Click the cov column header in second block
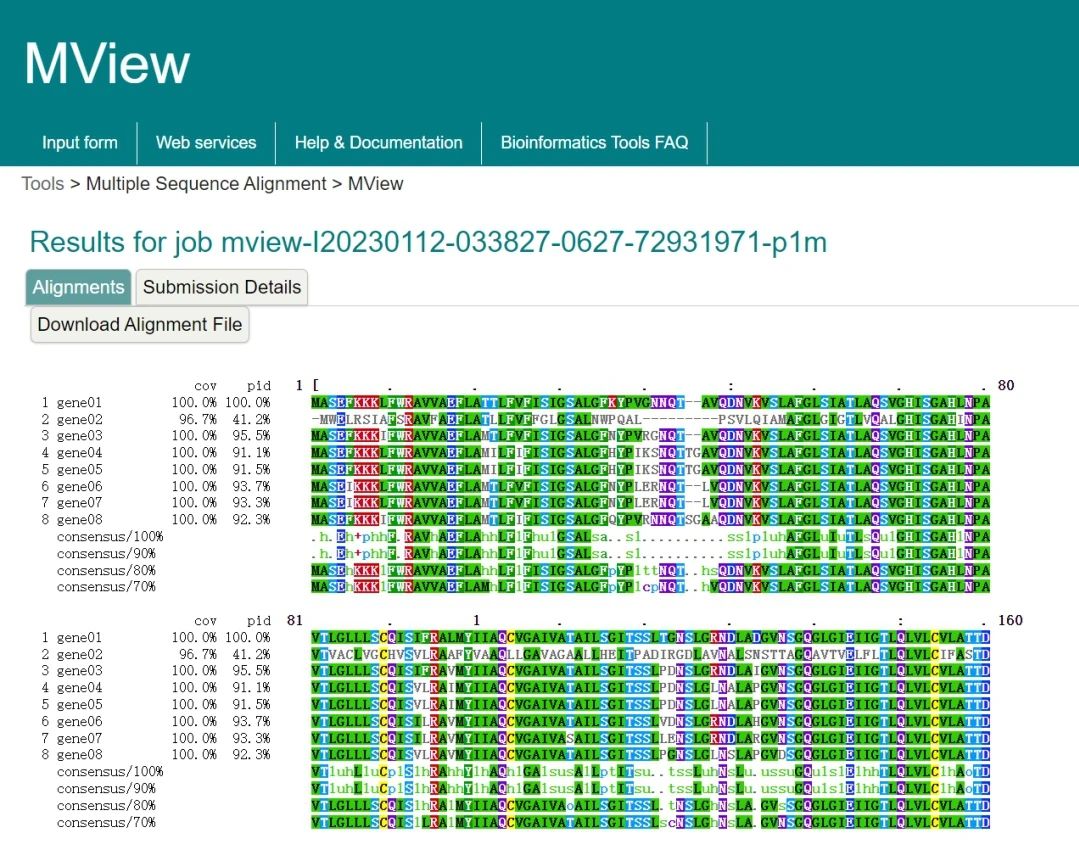This screenshot has width=1079, height=842. point(205,621)
